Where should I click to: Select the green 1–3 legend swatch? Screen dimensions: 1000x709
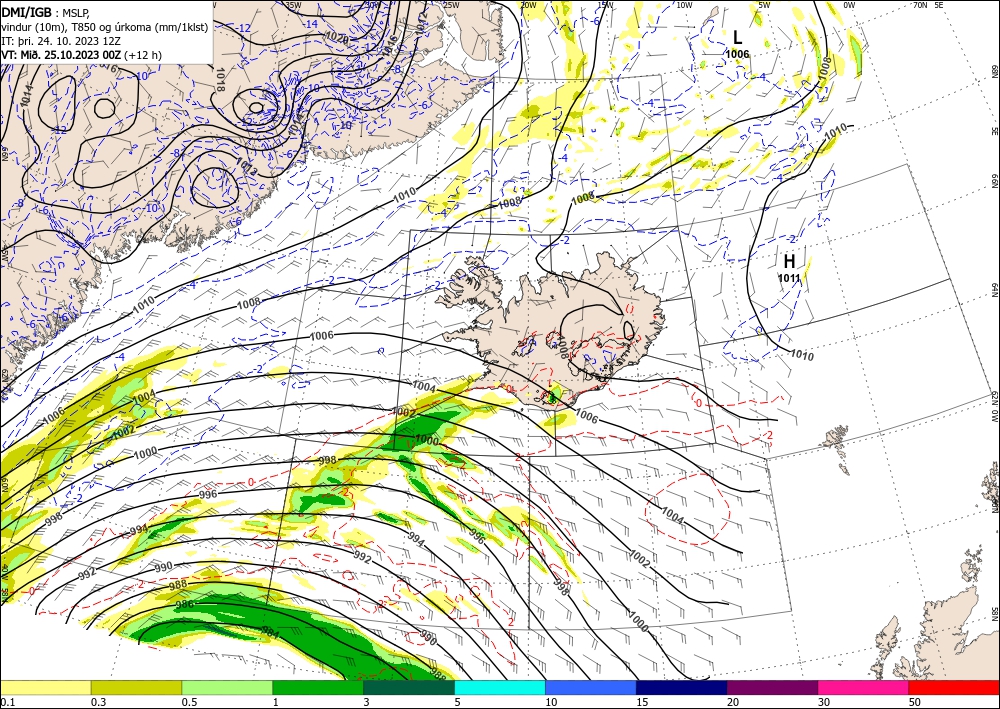[x=318, y=687]
